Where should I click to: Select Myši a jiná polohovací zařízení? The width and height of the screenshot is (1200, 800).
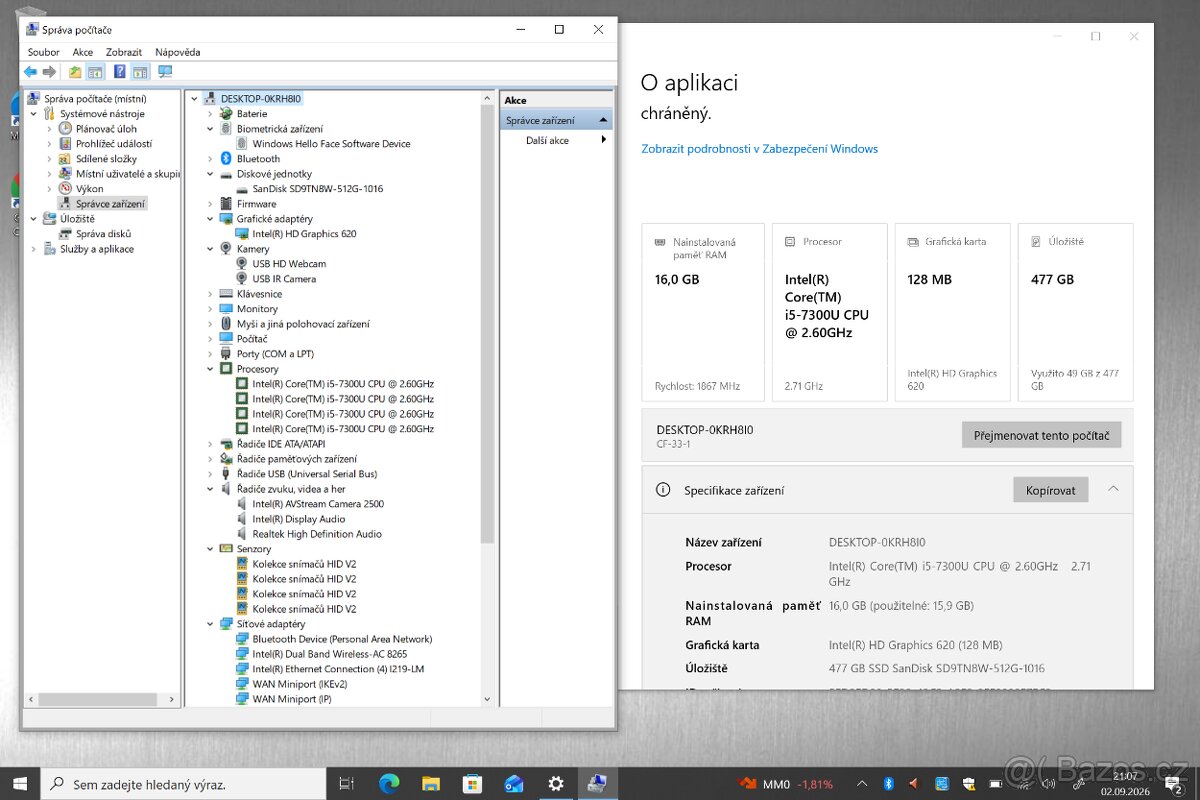(x=303, y=324)
